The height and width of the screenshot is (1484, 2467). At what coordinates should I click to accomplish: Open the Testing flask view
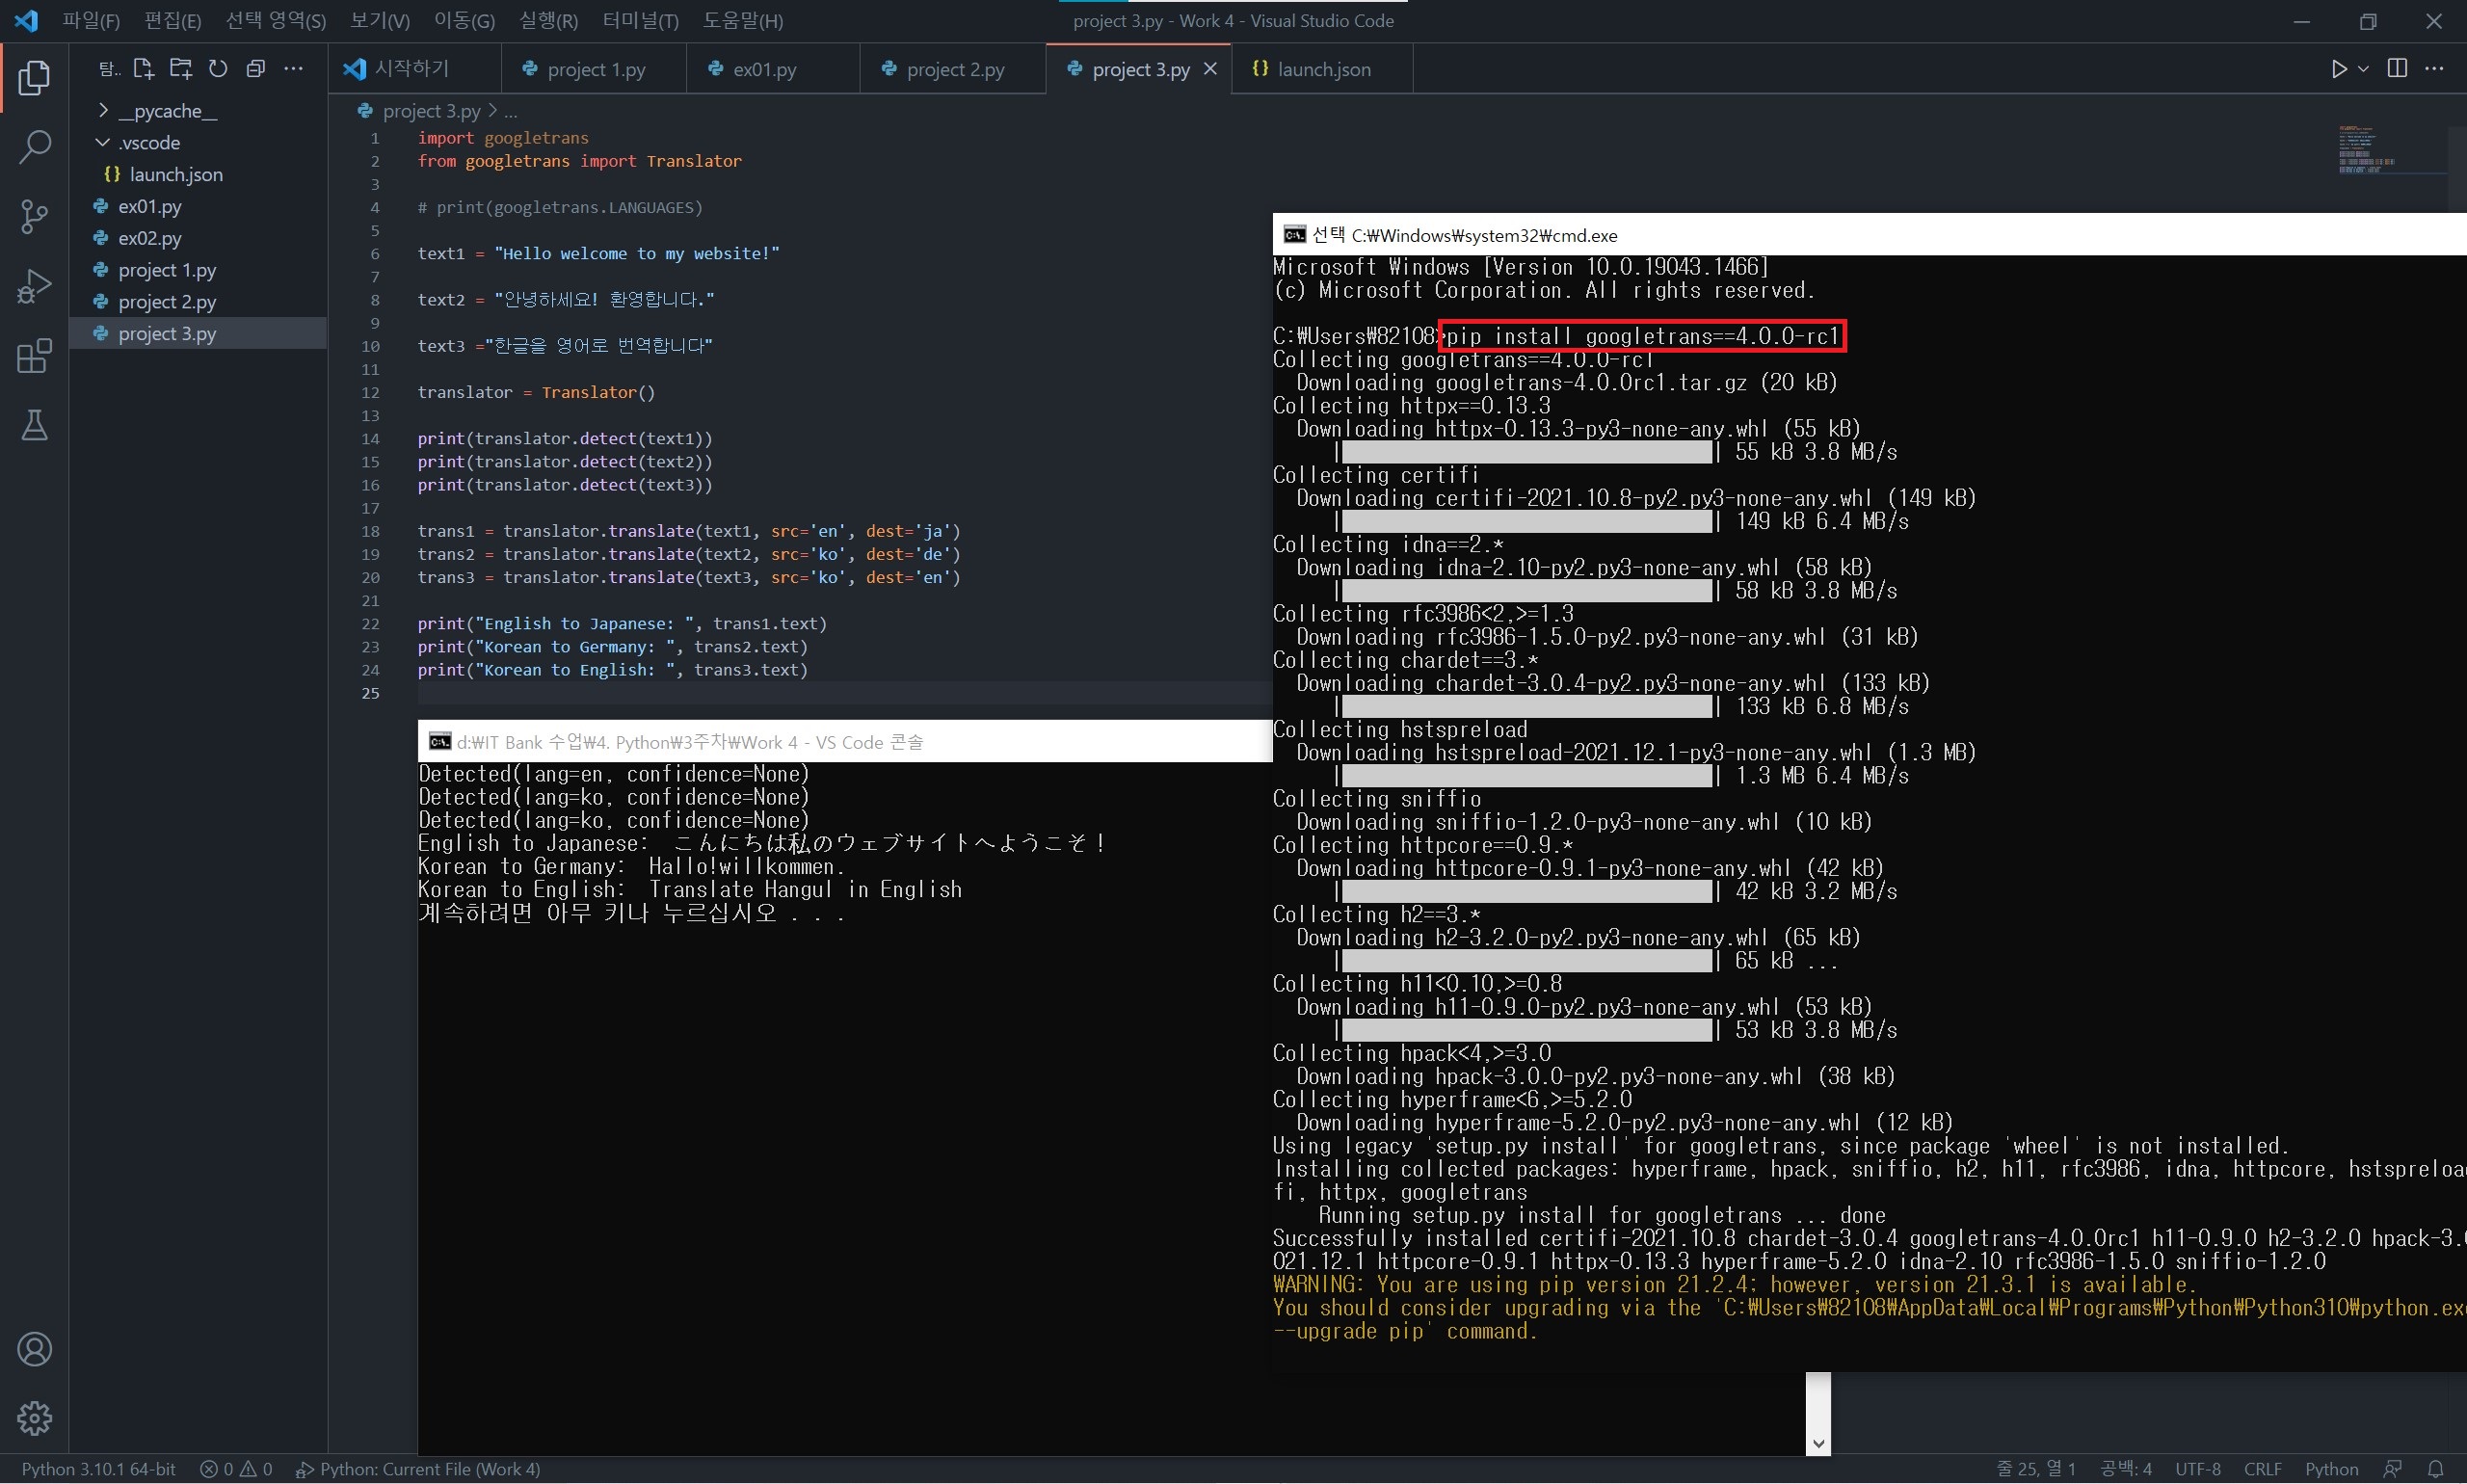tap(34, 426)
